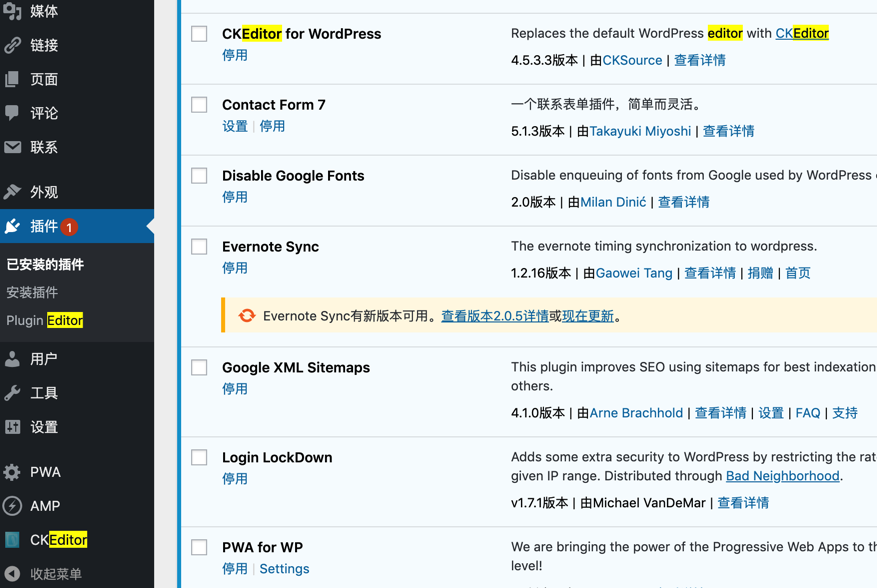Click the Links (链接) chain icon
This screenshot has height=588, width=877.
(12, 45)
